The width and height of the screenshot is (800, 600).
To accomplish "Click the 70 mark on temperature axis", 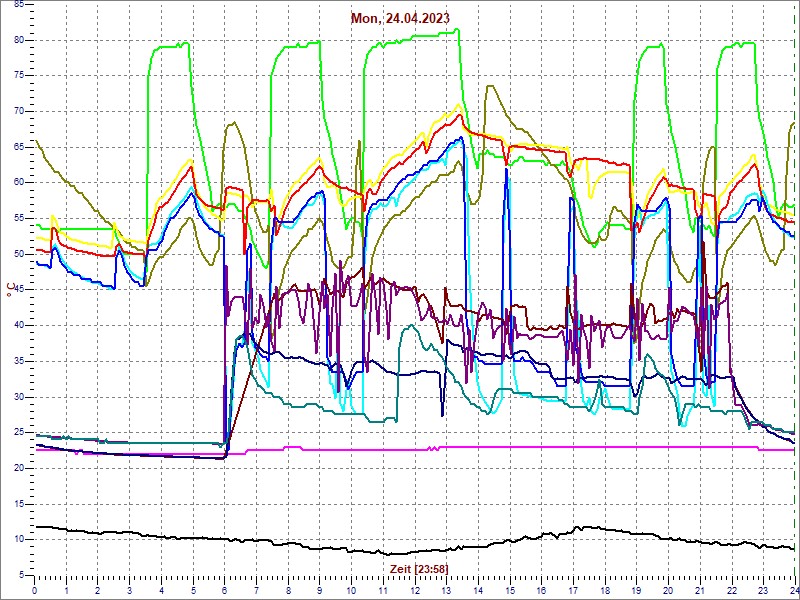I will point(19,111).
